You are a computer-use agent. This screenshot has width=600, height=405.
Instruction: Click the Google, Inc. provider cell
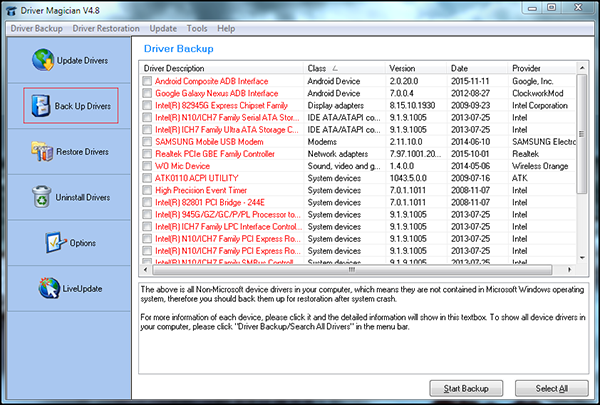(x=533, y=81)
